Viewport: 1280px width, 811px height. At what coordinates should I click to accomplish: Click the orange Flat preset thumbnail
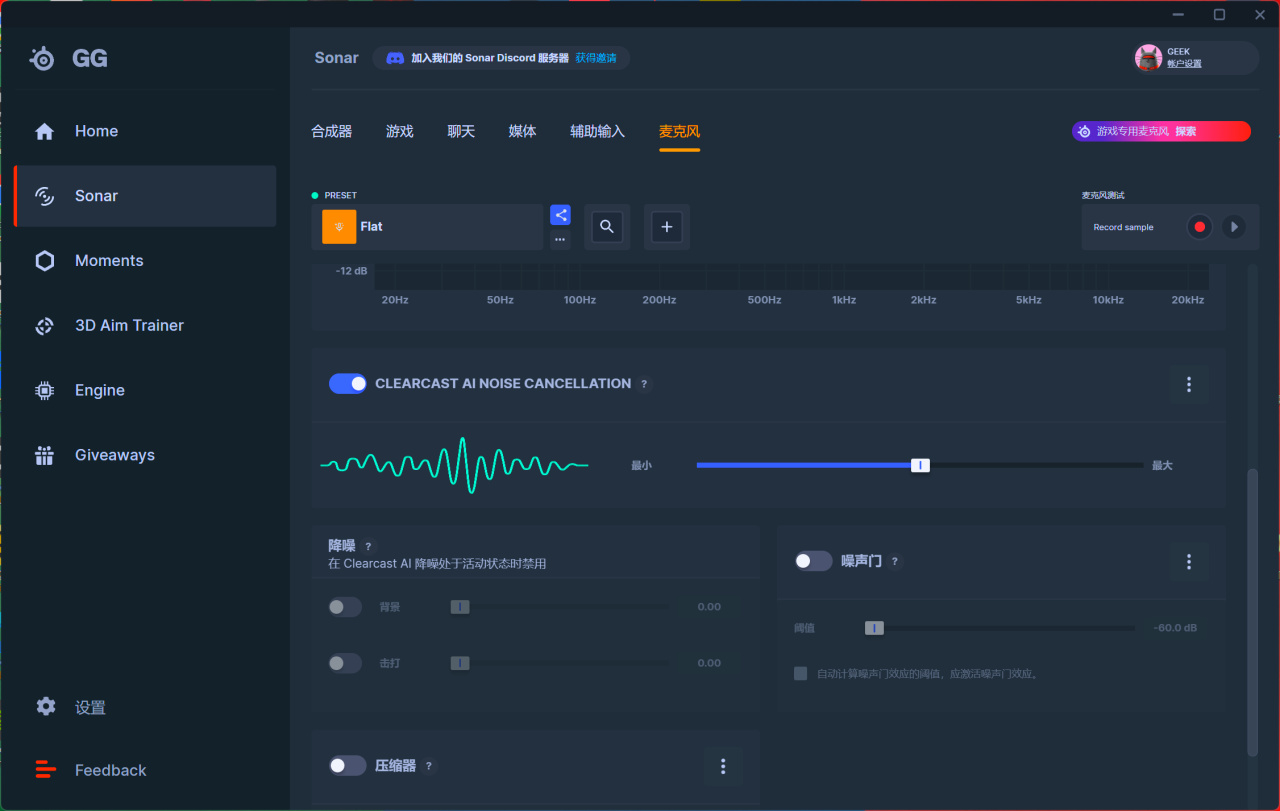pos(339,227)
